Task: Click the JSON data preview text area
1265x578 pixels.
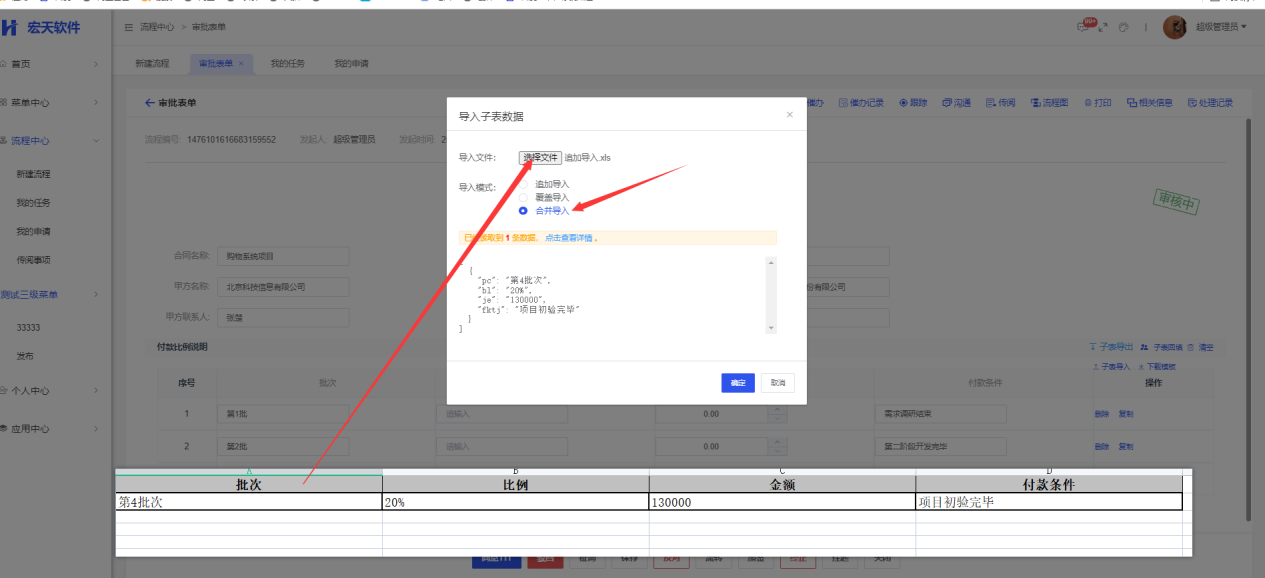Action: [x=612, y=295]
